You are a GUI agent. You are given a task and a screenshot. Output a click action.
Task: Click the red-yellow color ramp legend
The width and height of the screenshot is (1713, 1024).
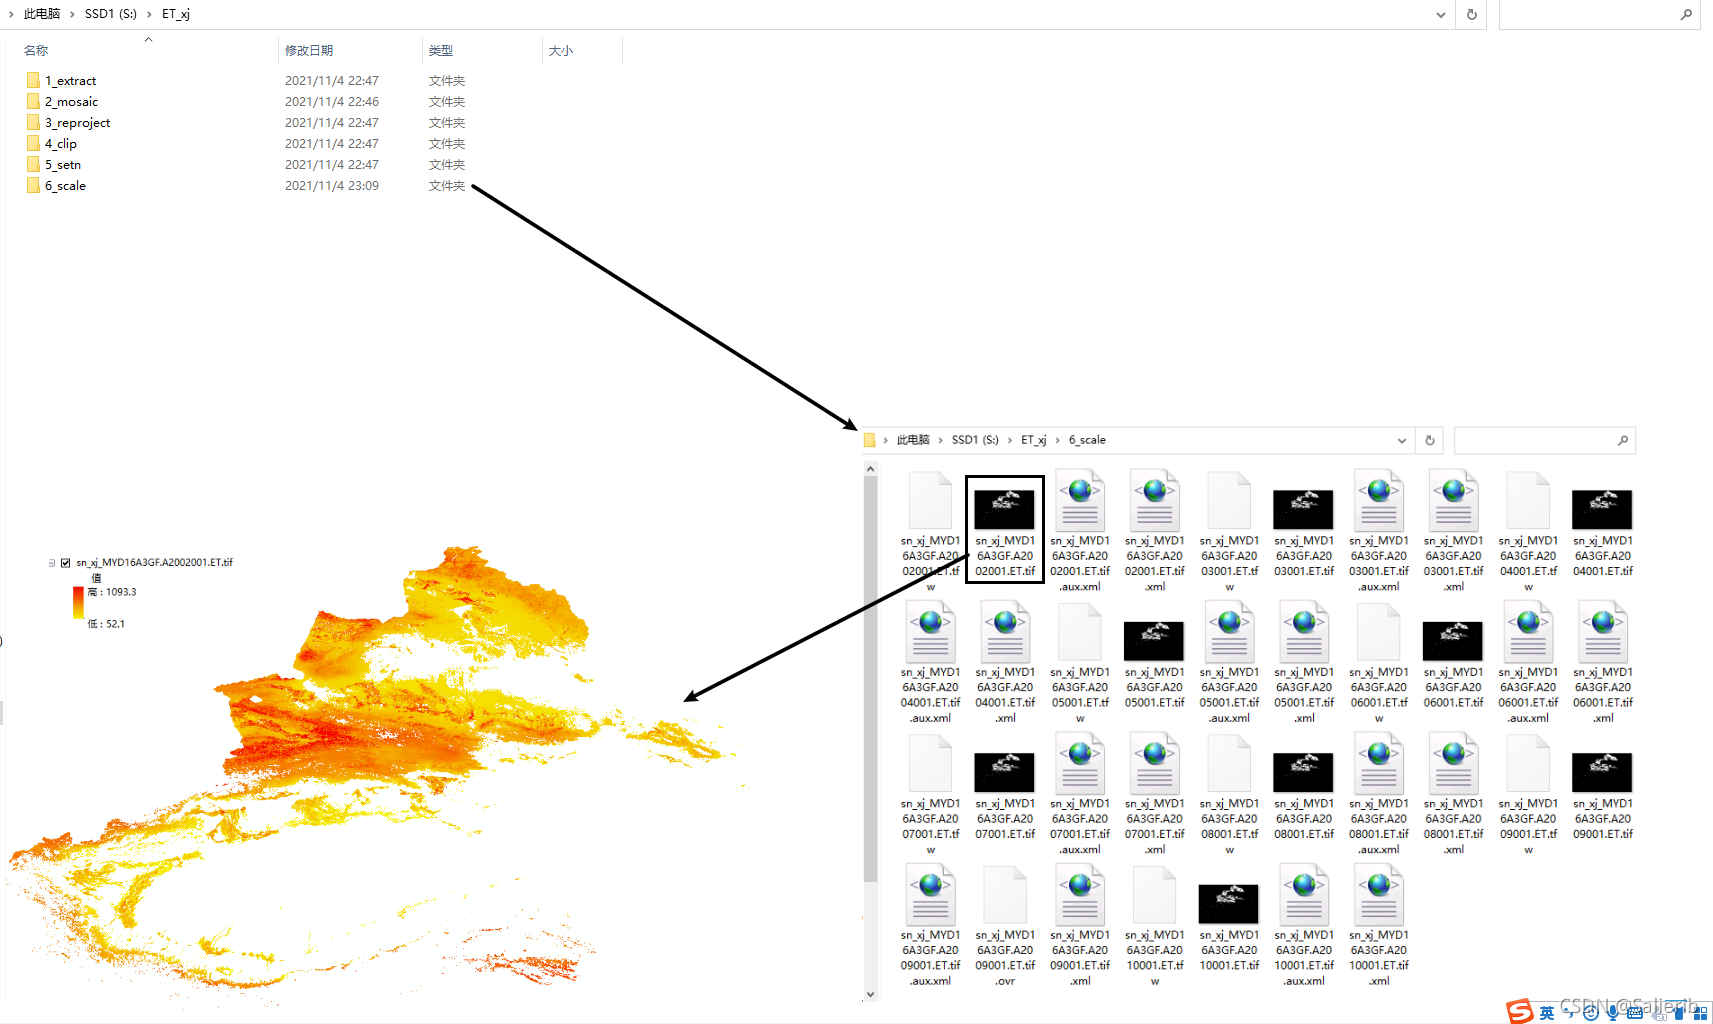[78, 603]
